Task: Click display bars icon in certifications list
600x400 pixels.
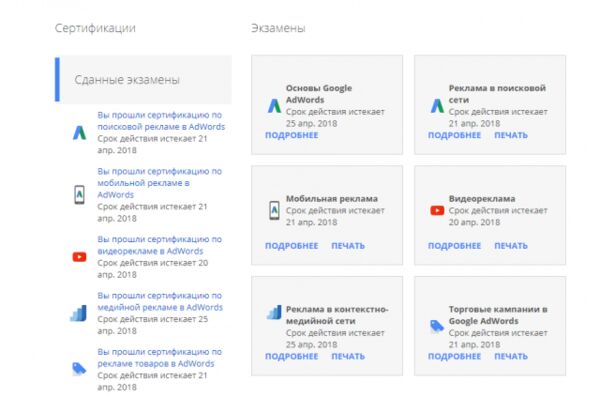Action: pyautogui.click(x=79, y=313)
